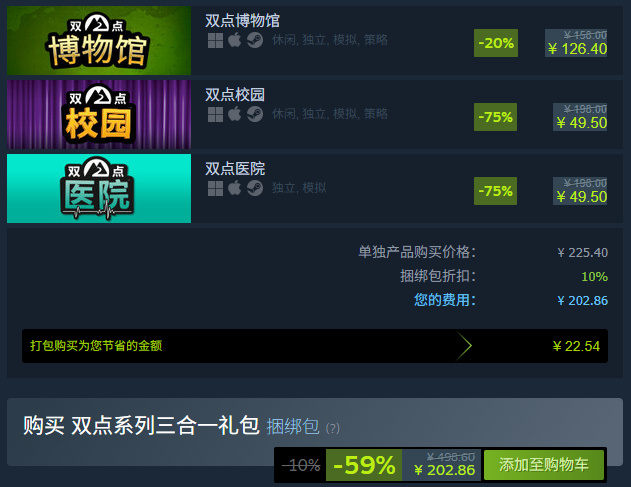
Task: Click the -20% discount badge
Action: coord(496,43)
